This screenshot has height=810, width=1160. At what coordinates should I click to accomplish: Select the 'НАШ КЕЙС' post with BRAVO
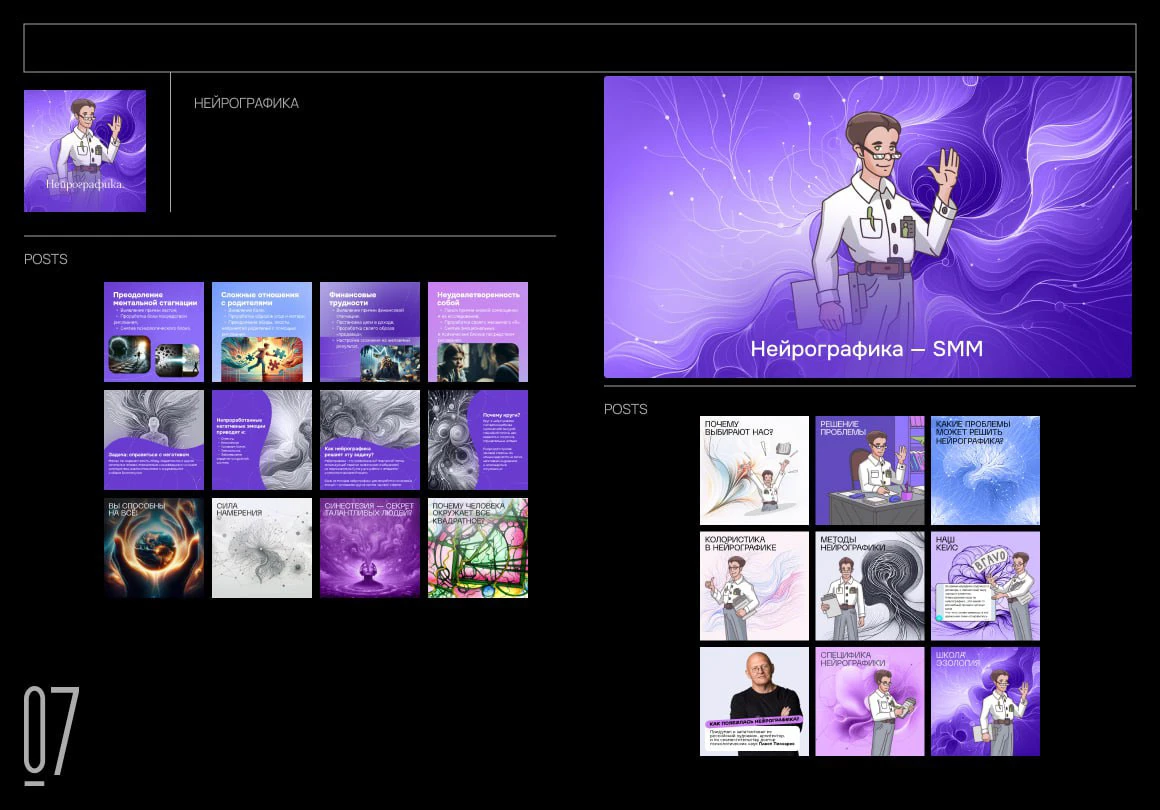coord(985,586)
